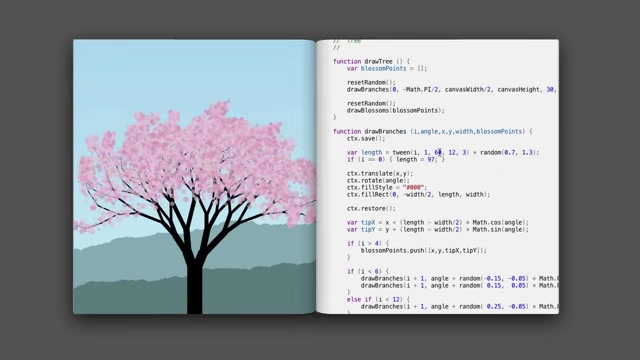Select the tipY variable declaration
This screenshot has height=360, width=640.
tap(368, 229)
